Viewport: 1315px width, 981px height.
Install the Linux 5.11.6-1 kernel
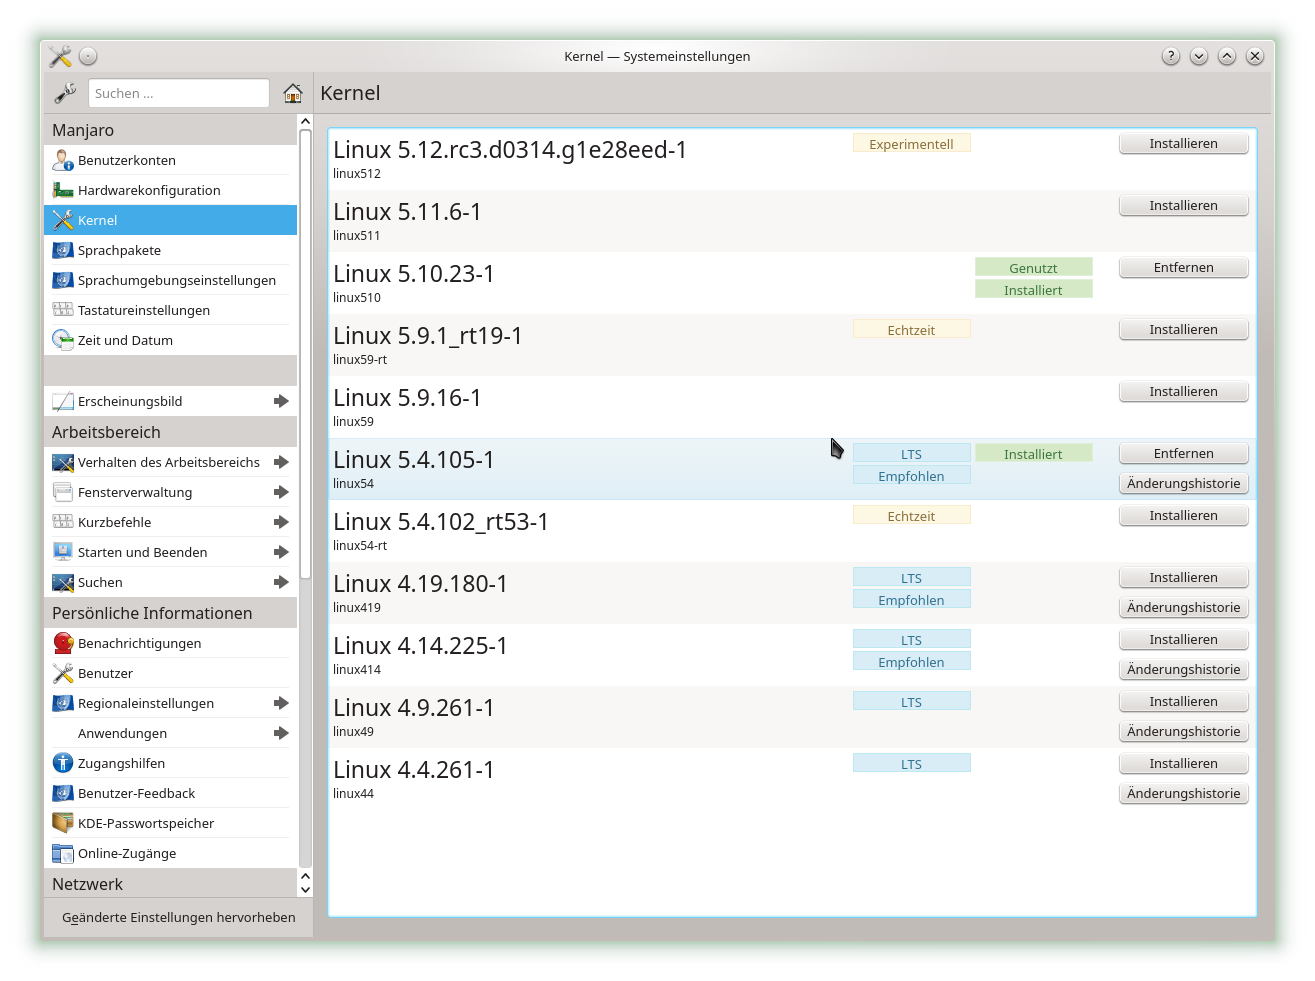tap(1183, 205)
